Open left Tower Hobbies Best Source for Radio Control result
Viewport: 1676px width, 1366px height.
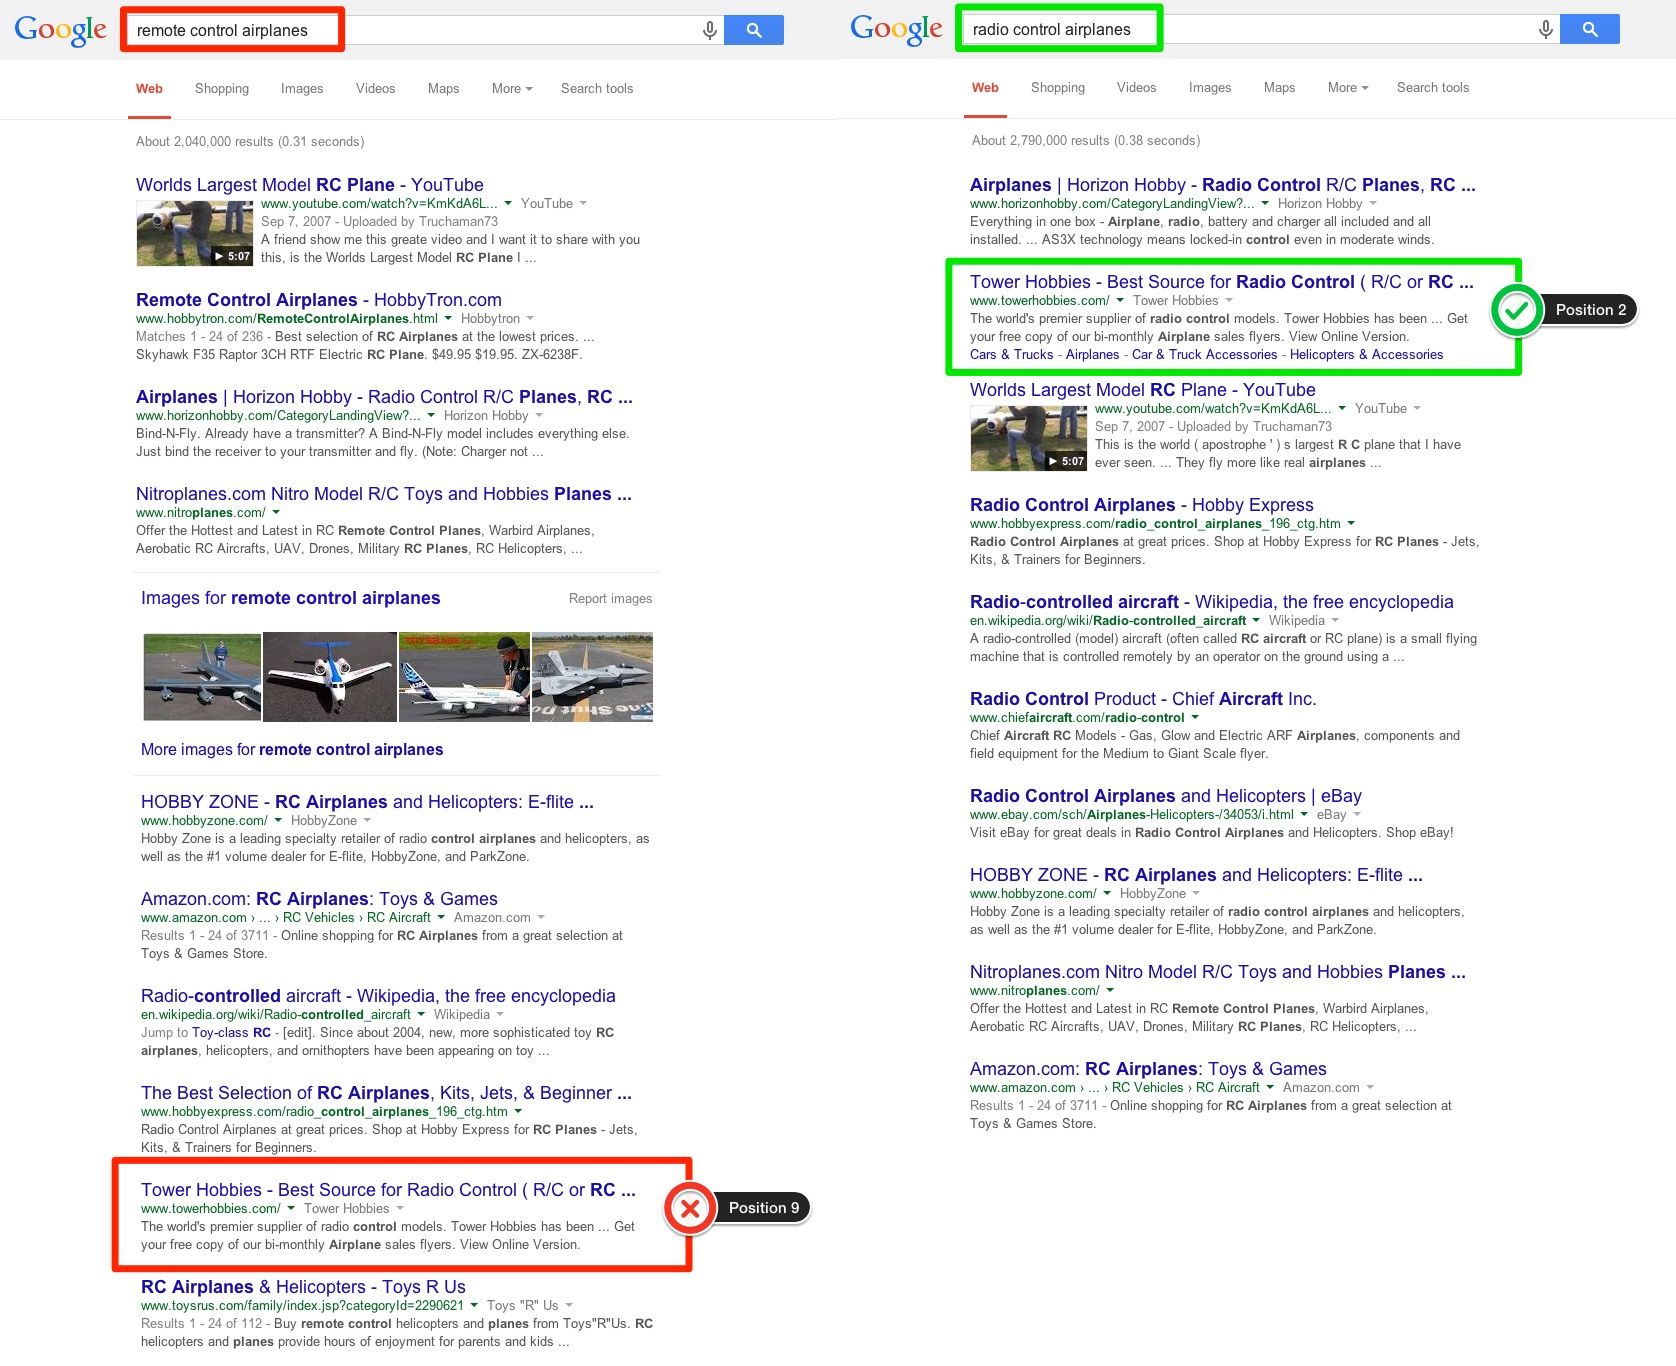tap(388, 1190)
